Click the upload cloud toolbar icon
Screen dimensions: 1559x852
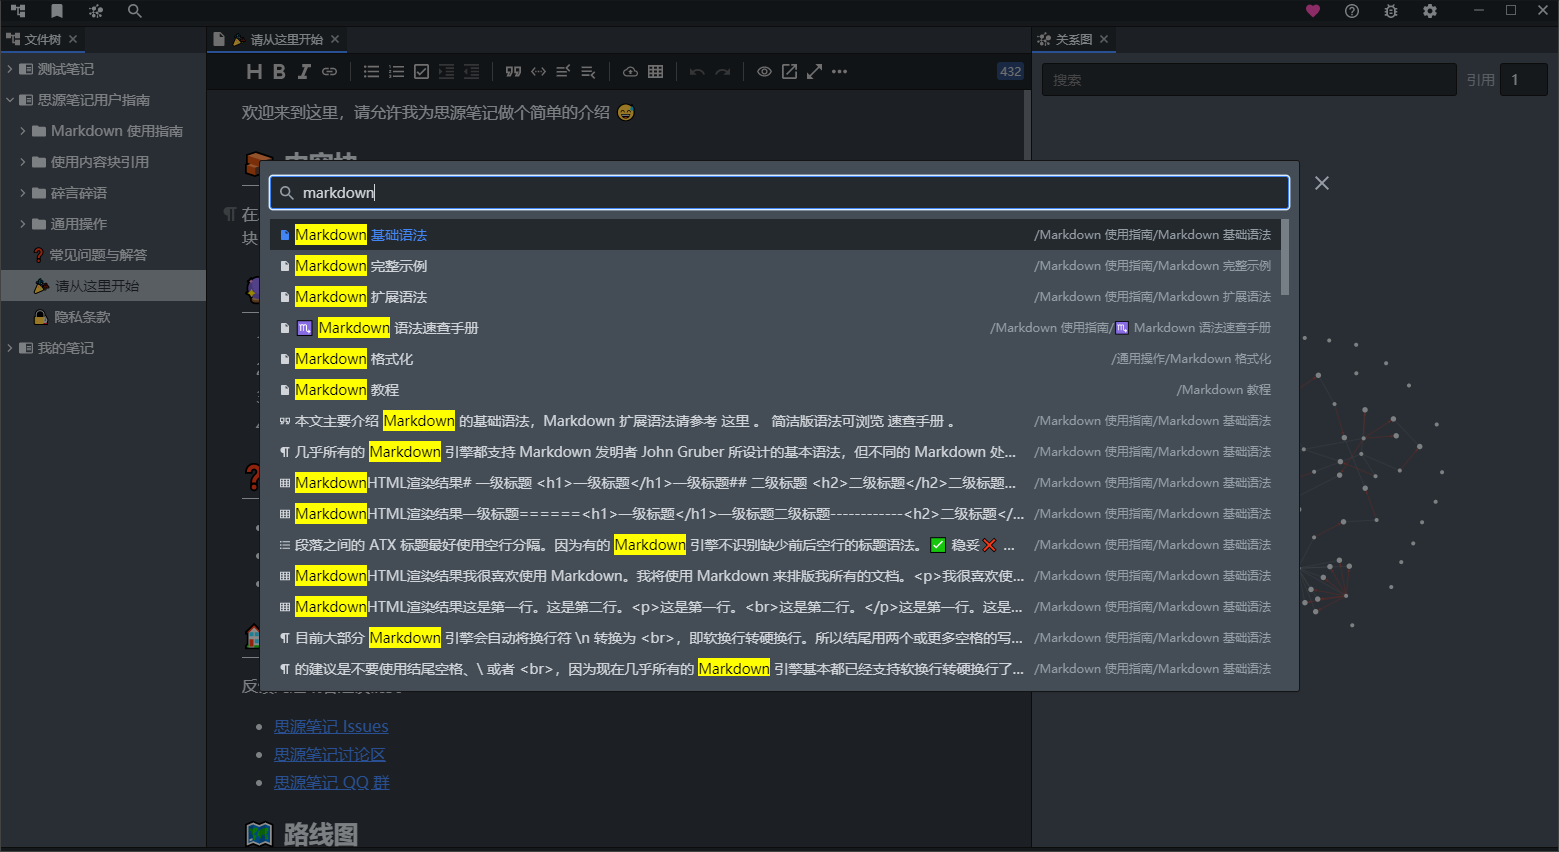point(630,71)
